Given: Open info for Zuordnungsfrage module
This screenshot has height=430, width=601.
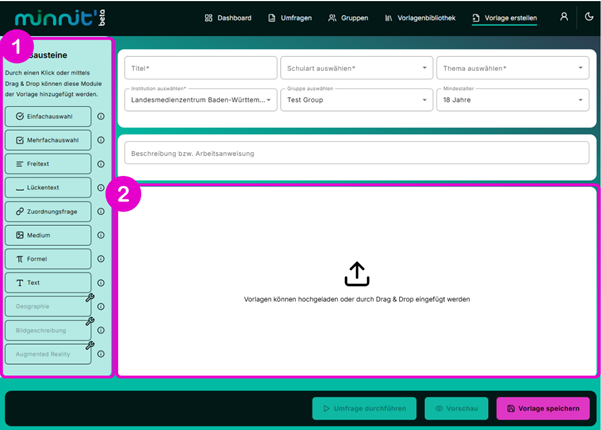Looking at the screenshot, I should [101, 212].
